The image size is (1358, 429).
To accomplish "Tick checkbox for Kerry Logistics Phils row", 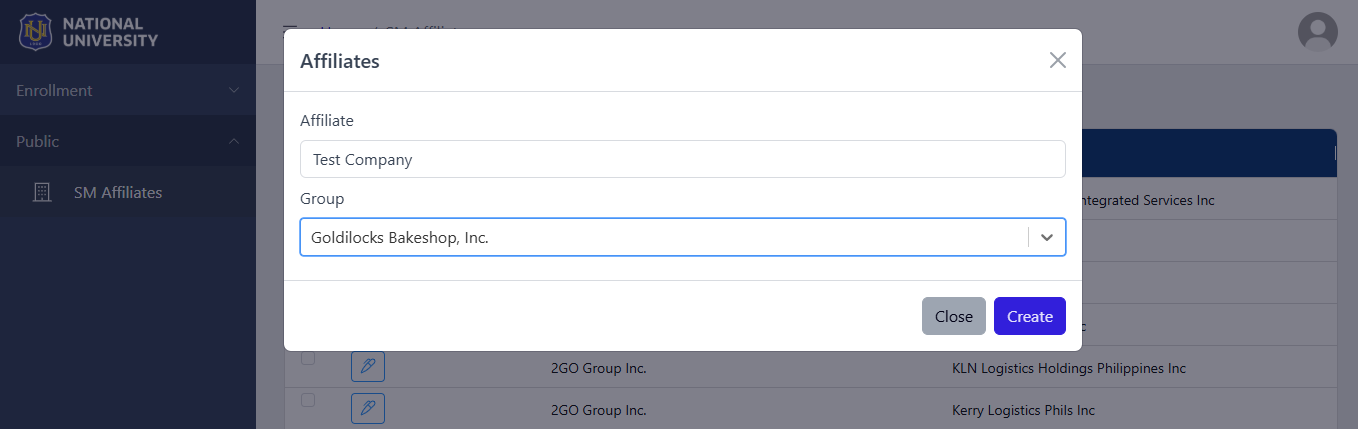I will (308, 400).
